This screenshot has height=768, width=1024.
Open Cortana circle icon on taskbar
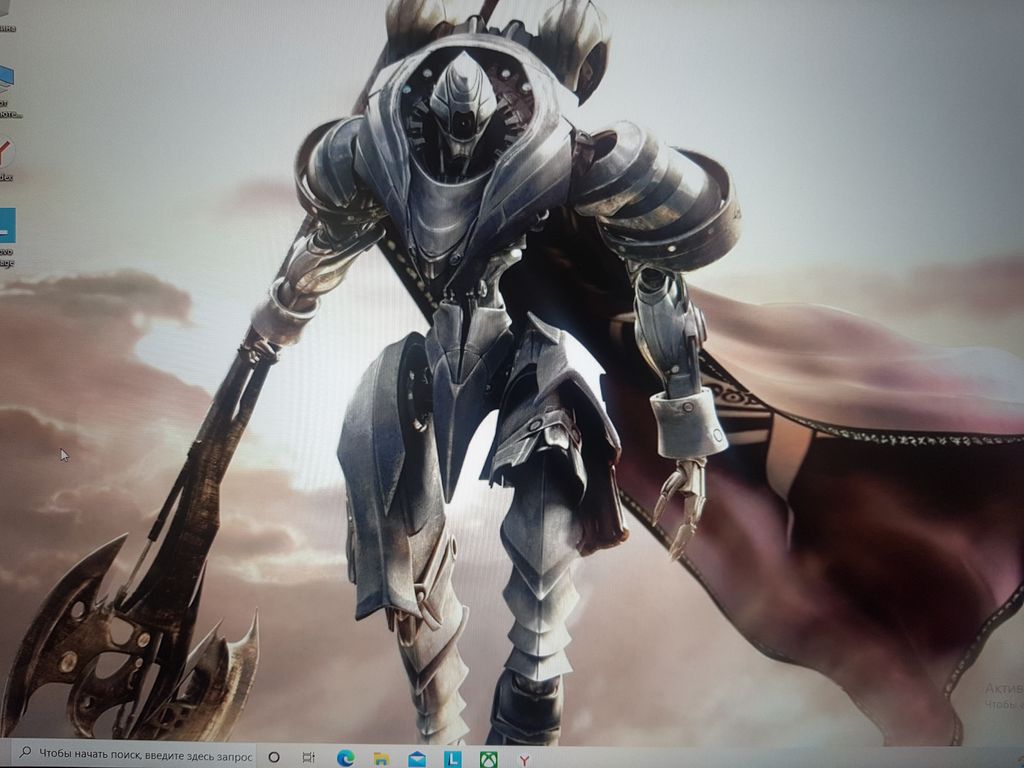tap(274, 757)
